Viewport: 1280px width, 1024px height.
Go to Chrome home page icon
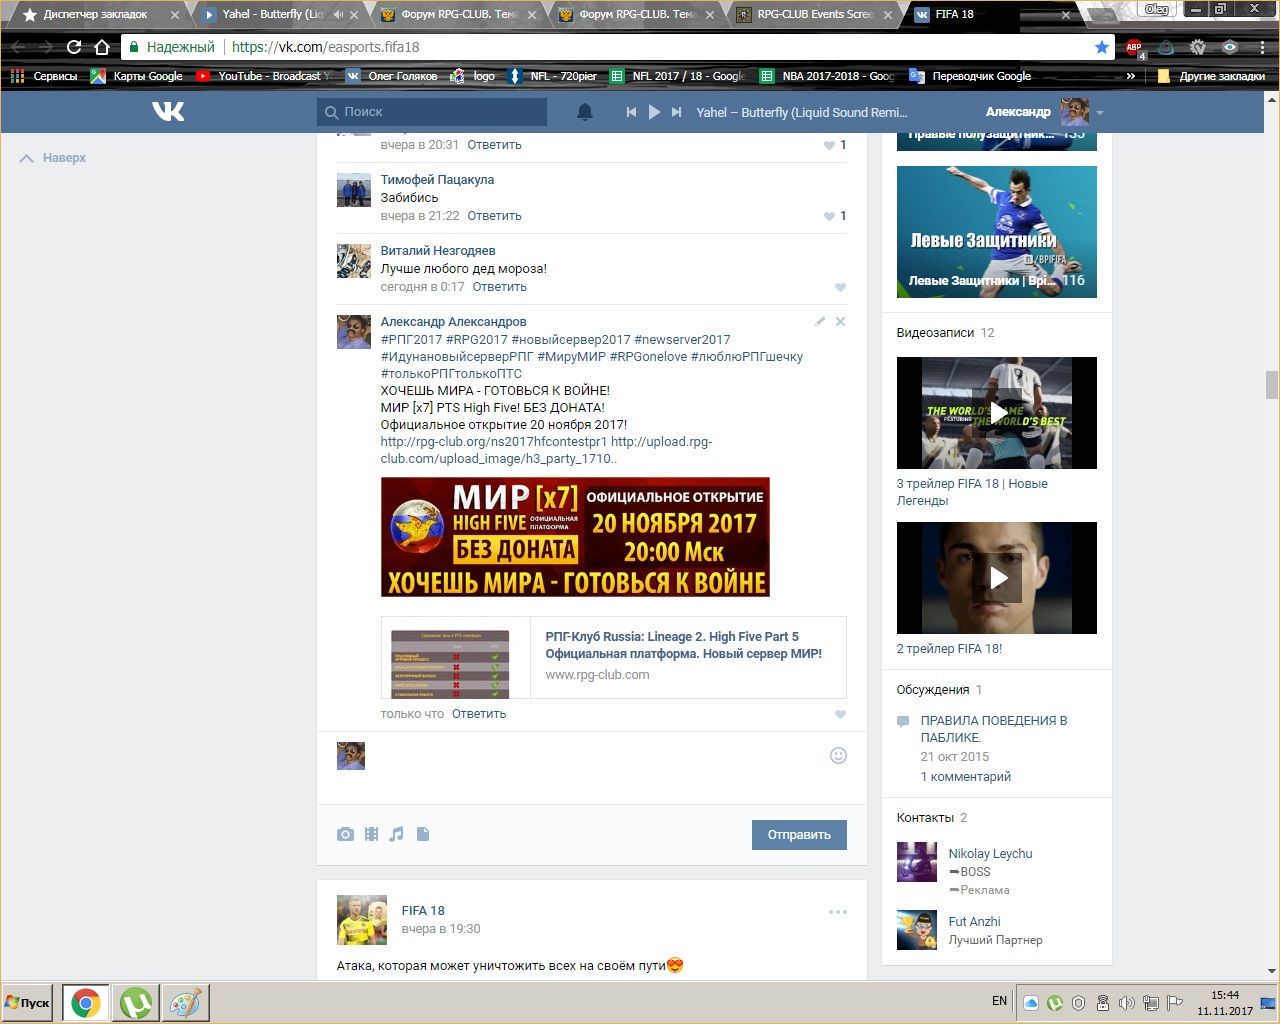coord(101,47)
